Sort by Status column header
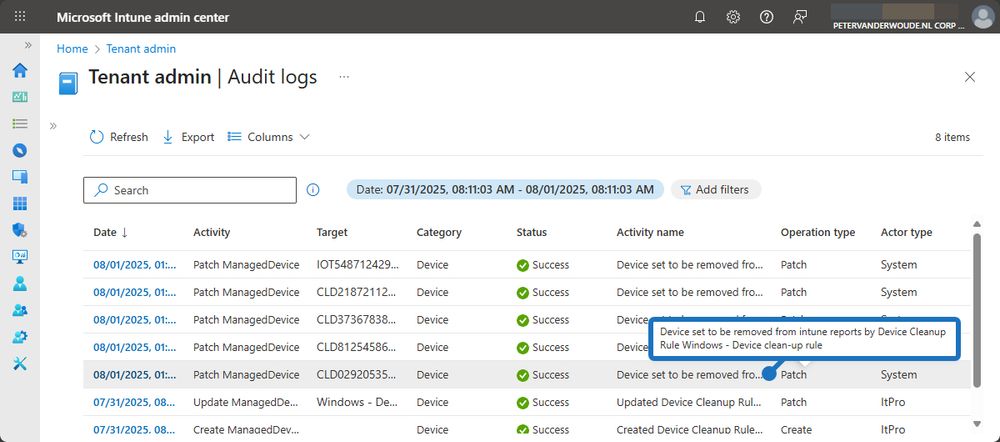 click(531, 232)
